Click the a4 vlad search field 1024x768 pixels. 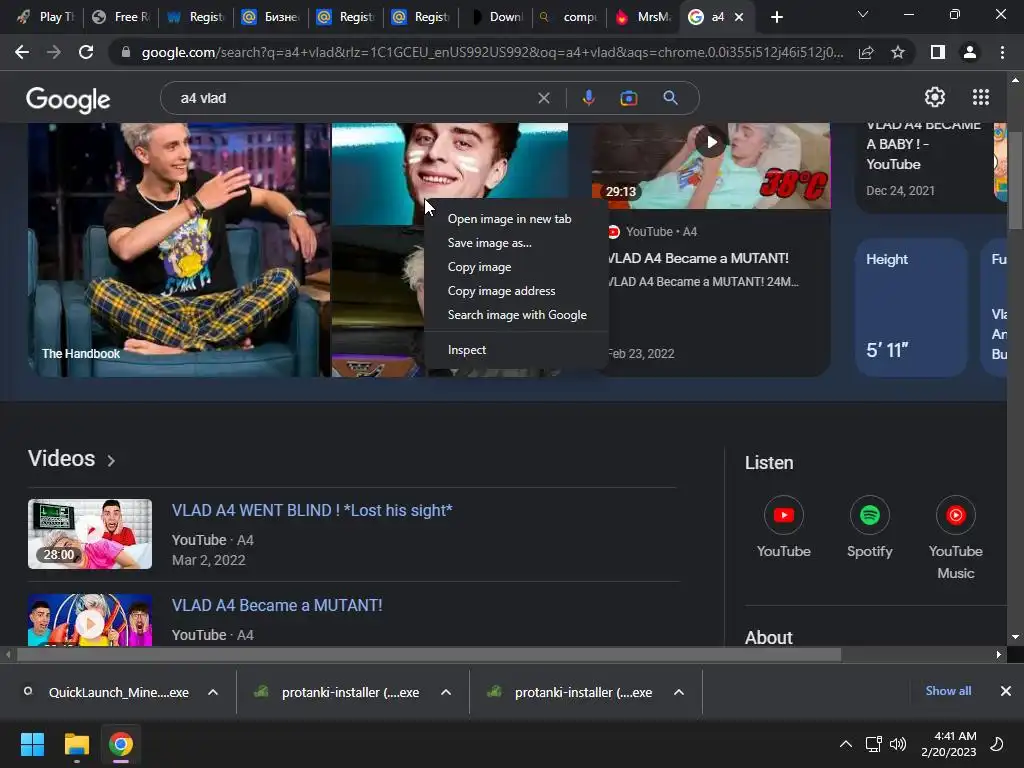[353, 98]
